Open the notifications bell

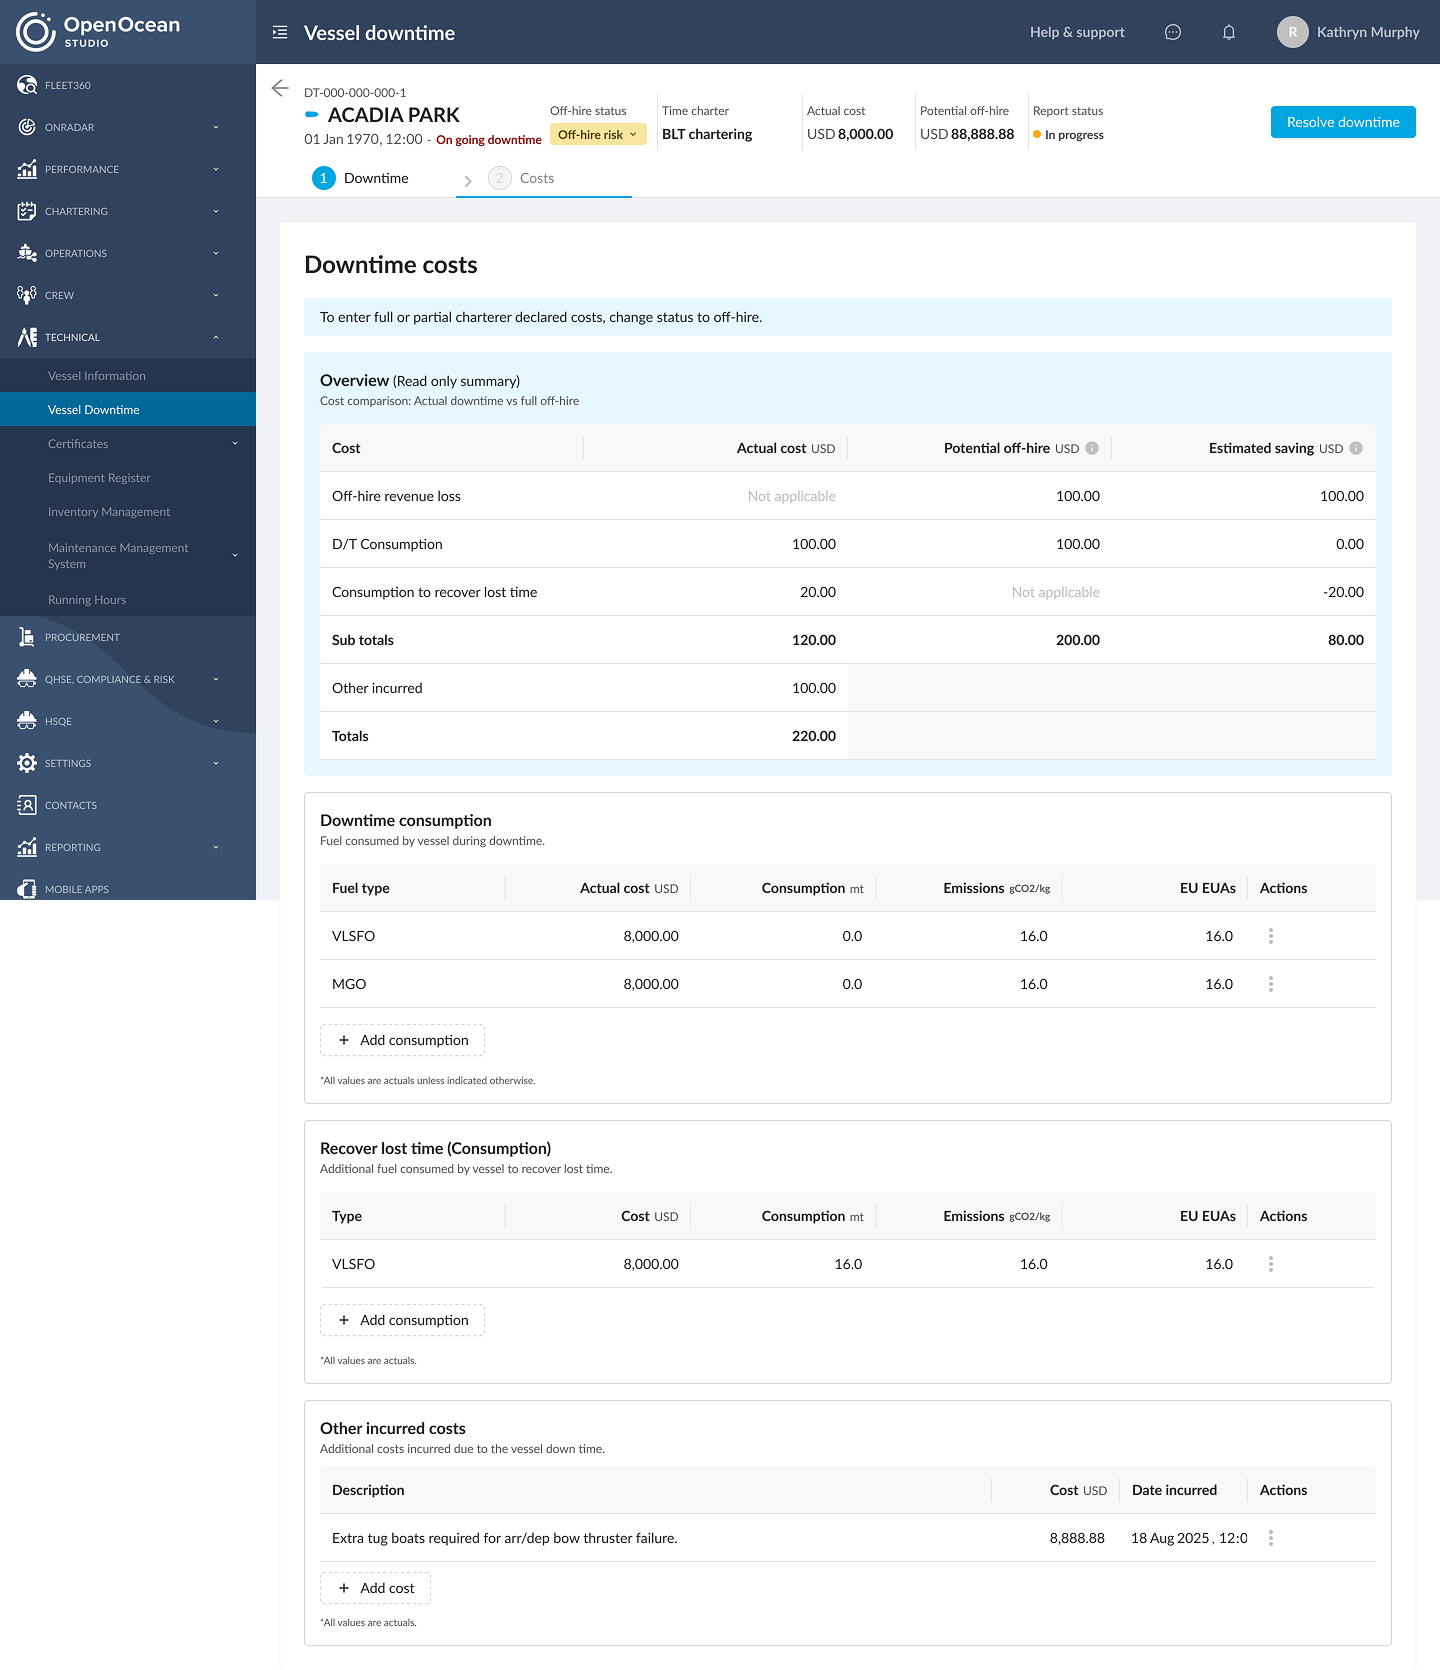1229,33
